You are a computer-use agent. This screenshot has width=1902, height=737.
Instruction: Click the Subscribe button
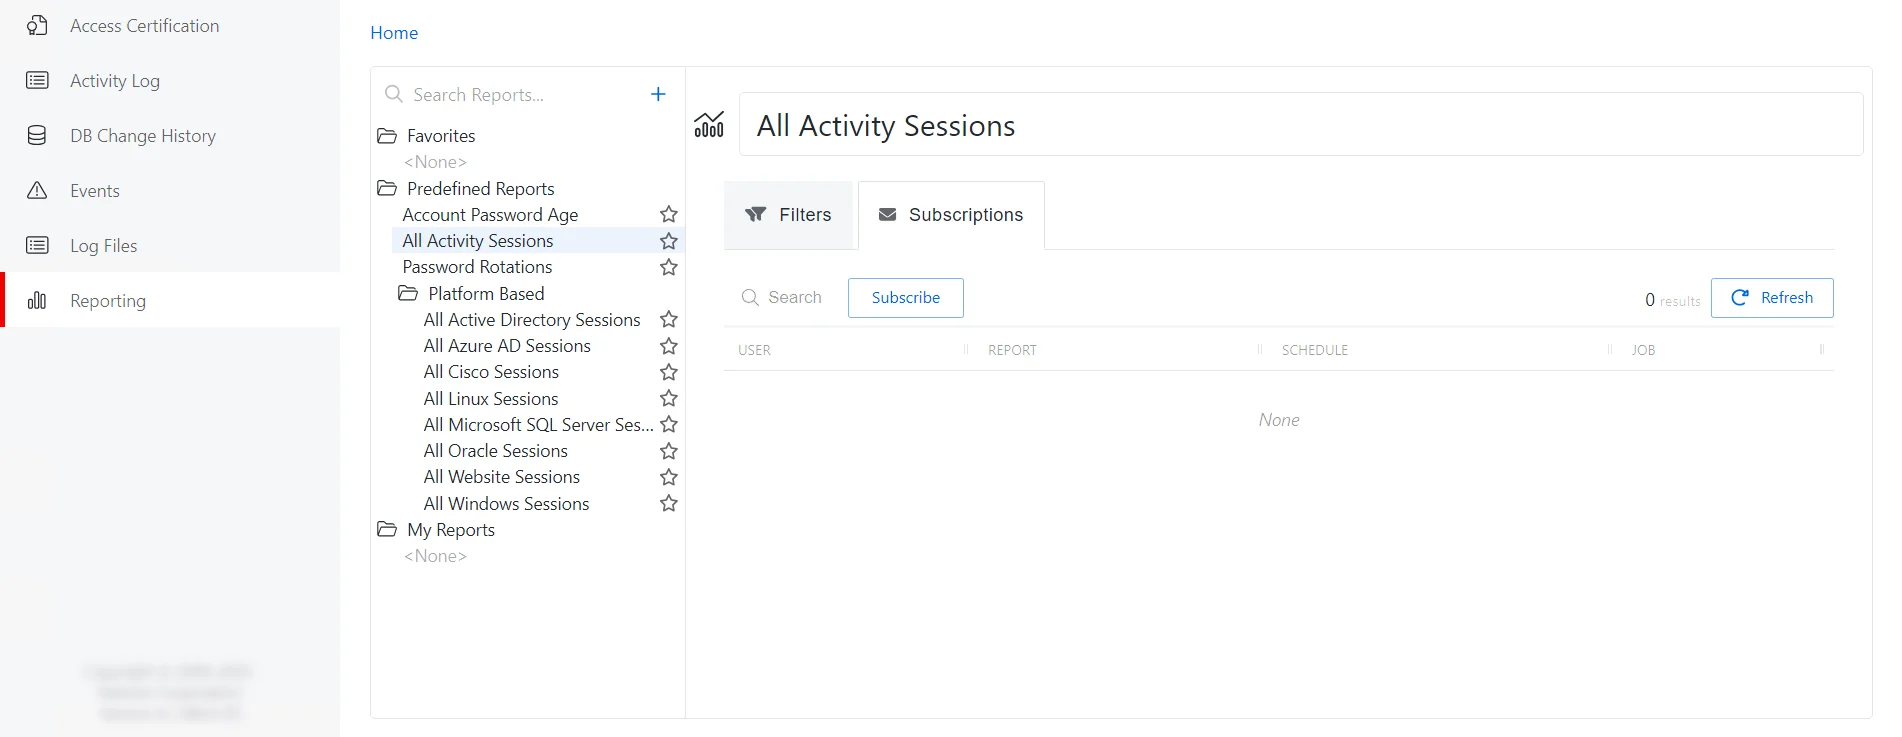coord(906,298)
